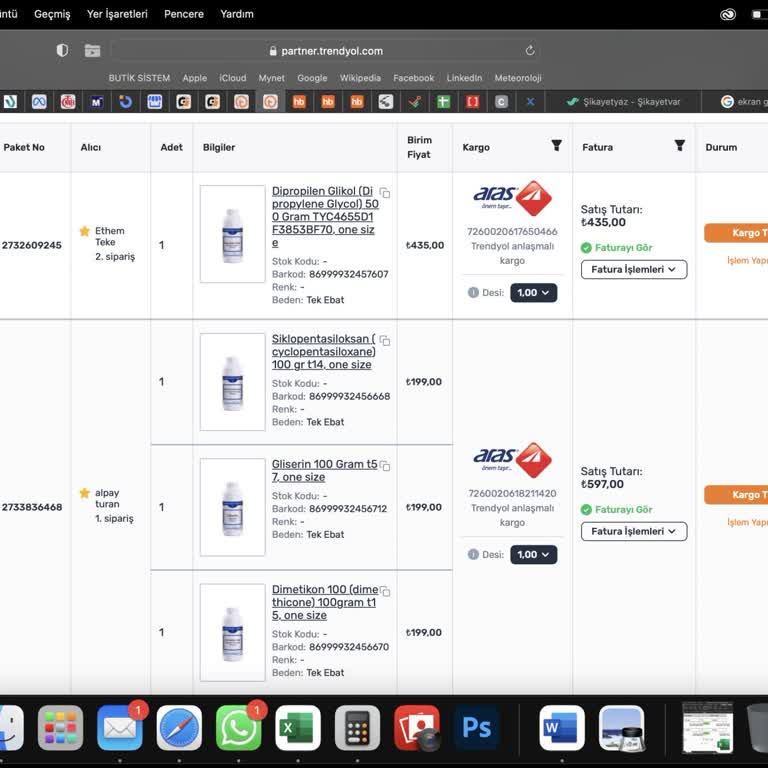
Task: Open the Kargo column filter
Action: pos(556,145)
